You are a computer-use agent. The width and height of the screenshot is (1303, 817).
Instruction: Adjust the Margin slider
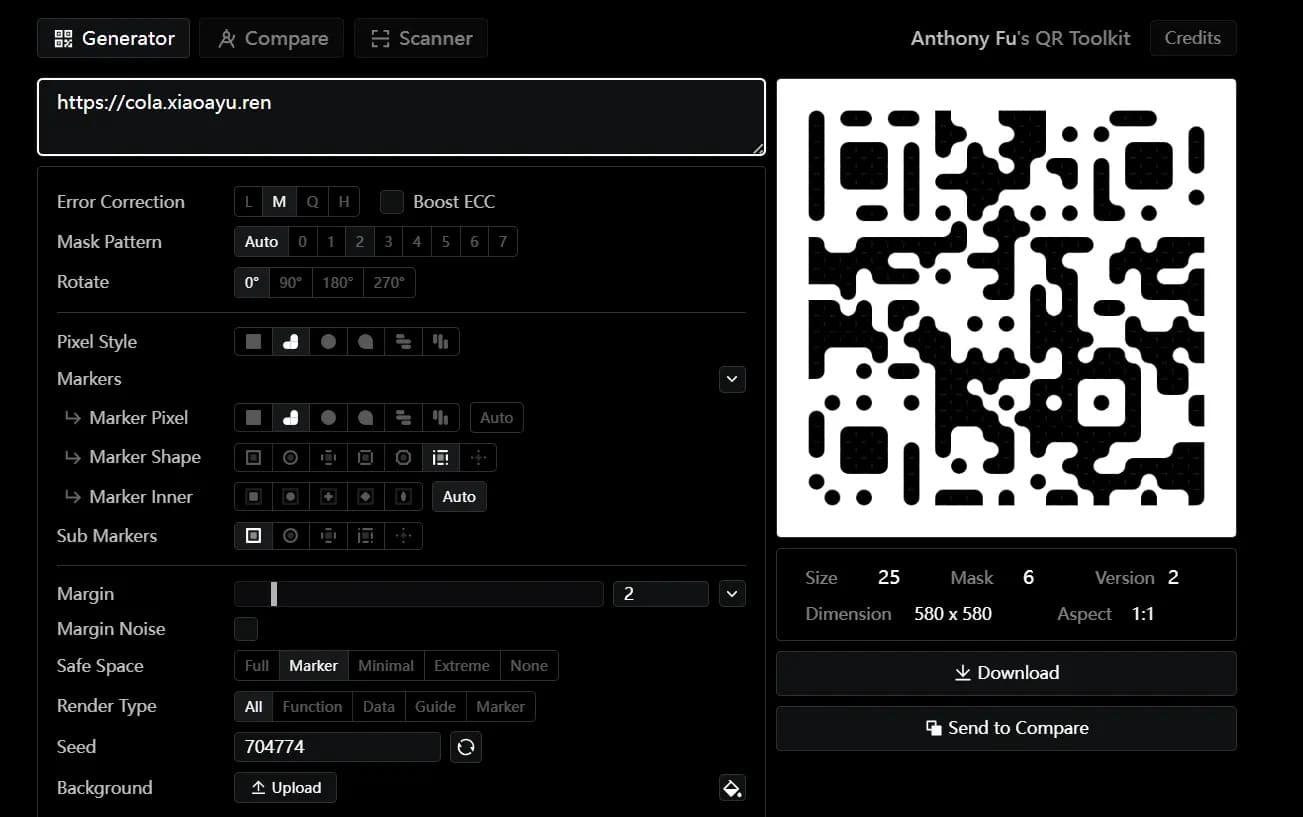coord(418,594)
